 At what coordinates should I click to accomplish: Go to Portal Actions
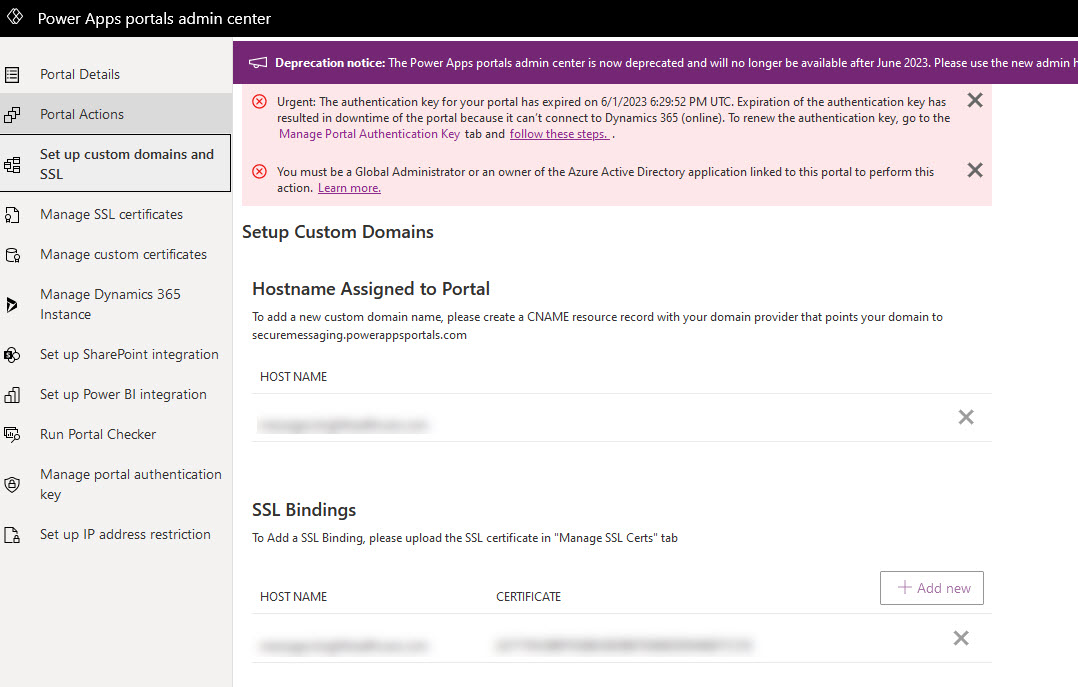tap(82, 114)
